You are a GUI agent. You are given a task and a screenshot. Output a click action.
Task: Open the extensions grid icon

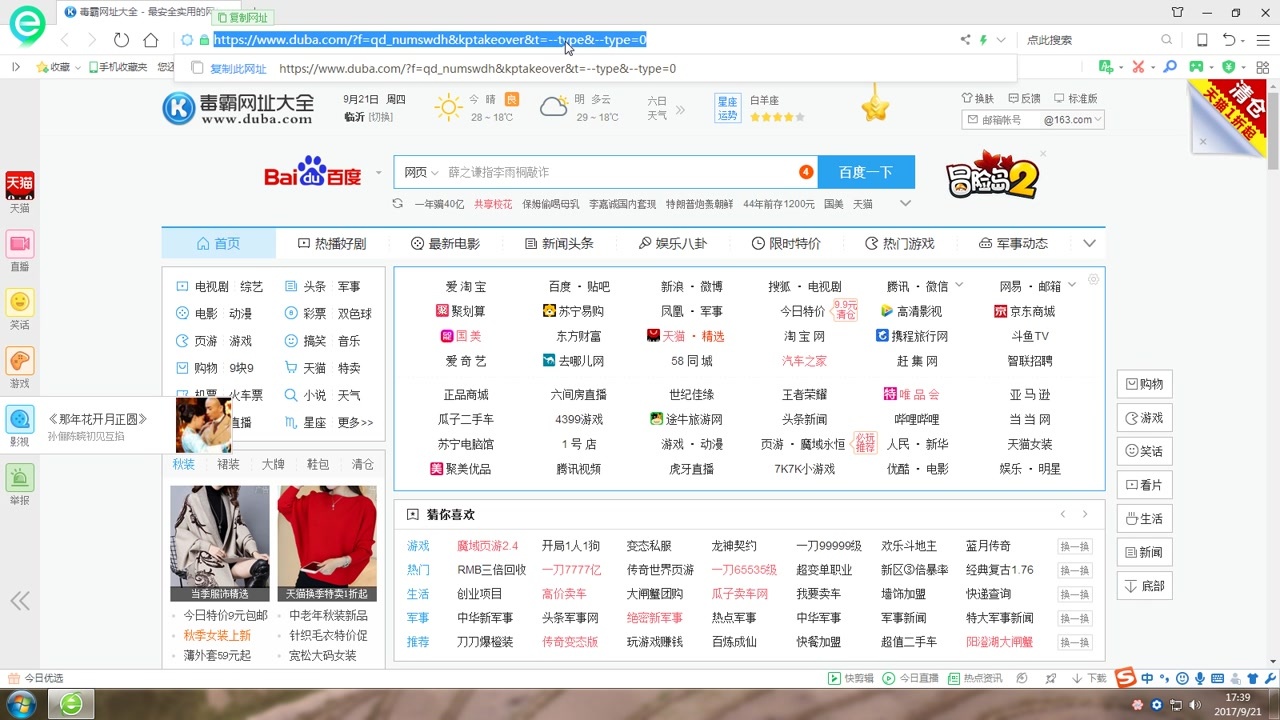(x=1263, y=67)
